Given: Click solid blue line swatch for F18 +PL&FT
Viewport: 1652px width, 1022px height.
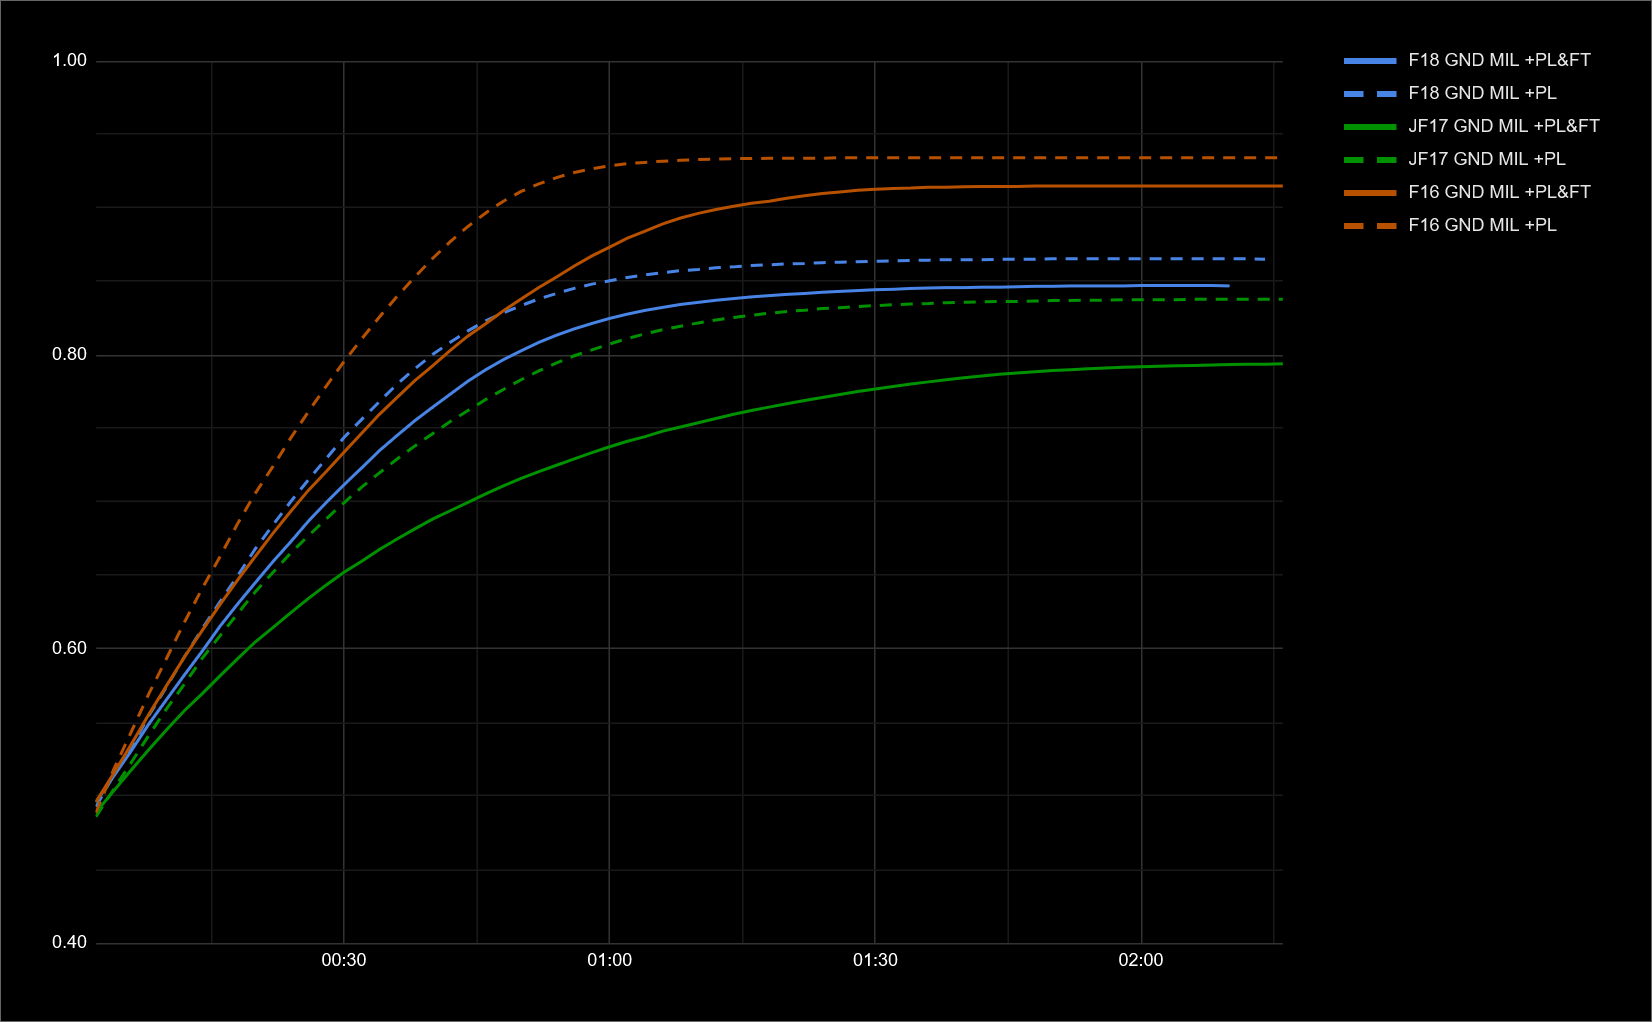Looking at the screenshot, I should (x=1370, y=61).
